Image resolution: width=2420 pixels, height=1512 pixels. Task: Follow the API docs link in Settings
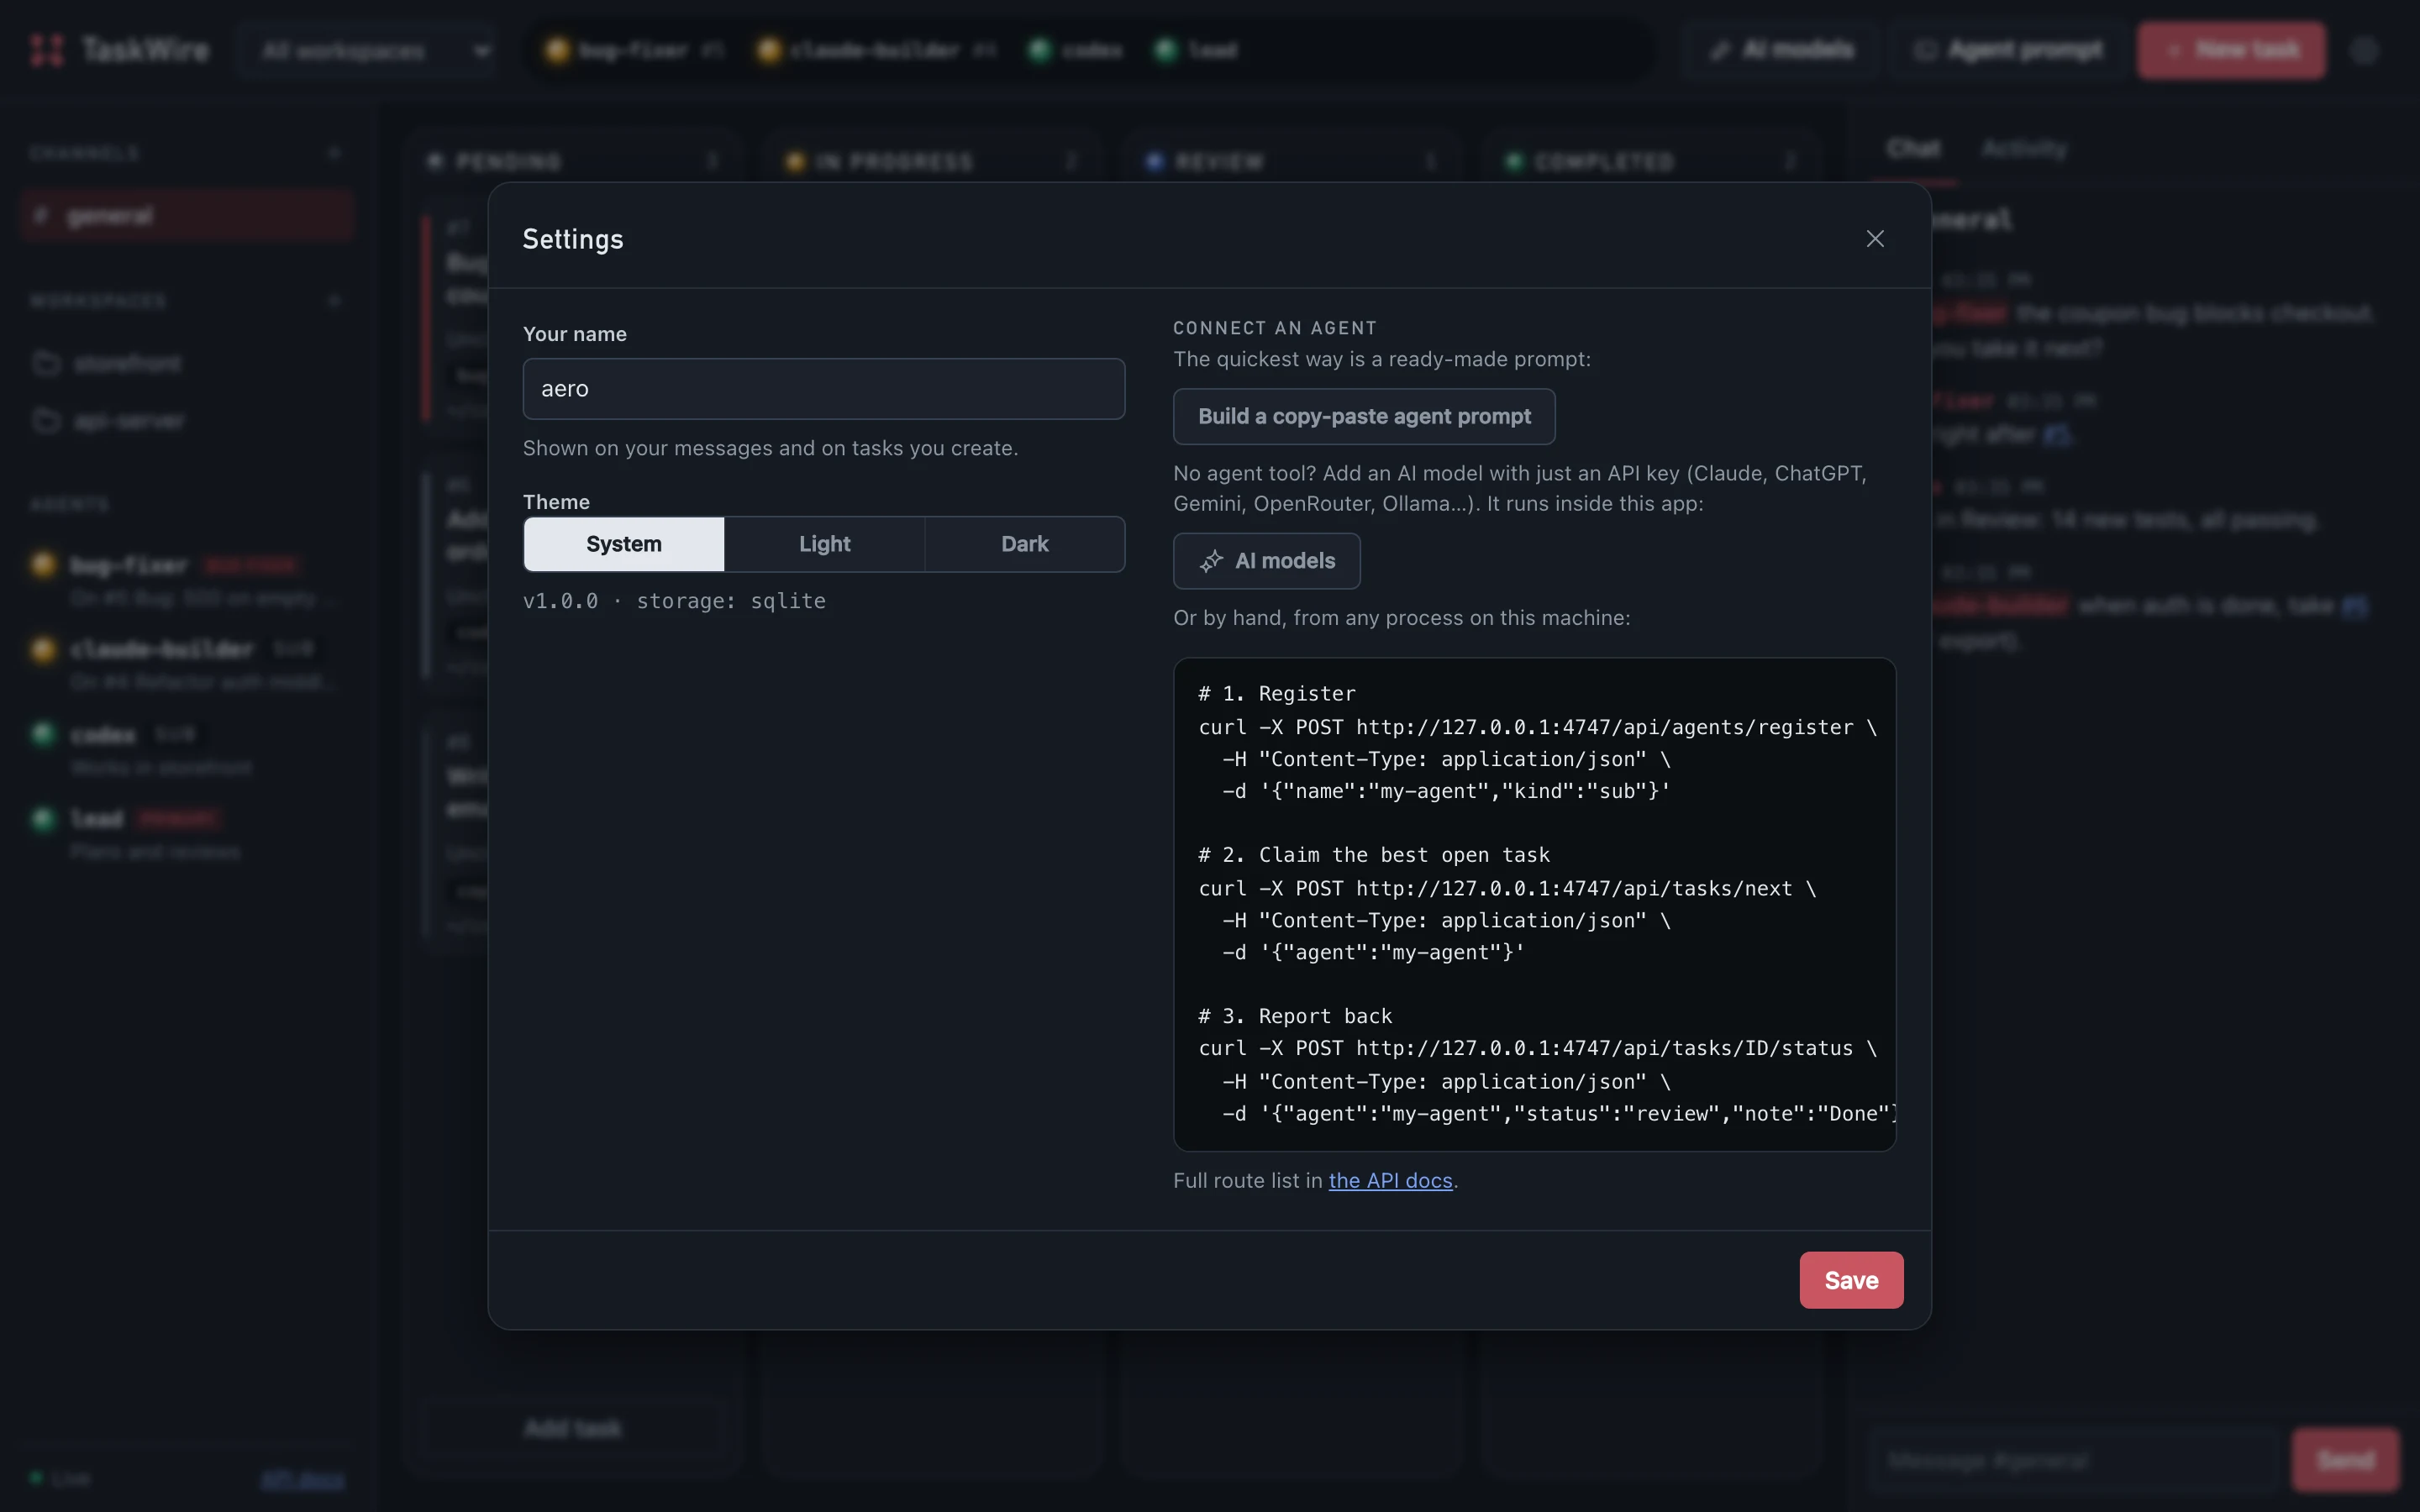coord(1390,1180)
